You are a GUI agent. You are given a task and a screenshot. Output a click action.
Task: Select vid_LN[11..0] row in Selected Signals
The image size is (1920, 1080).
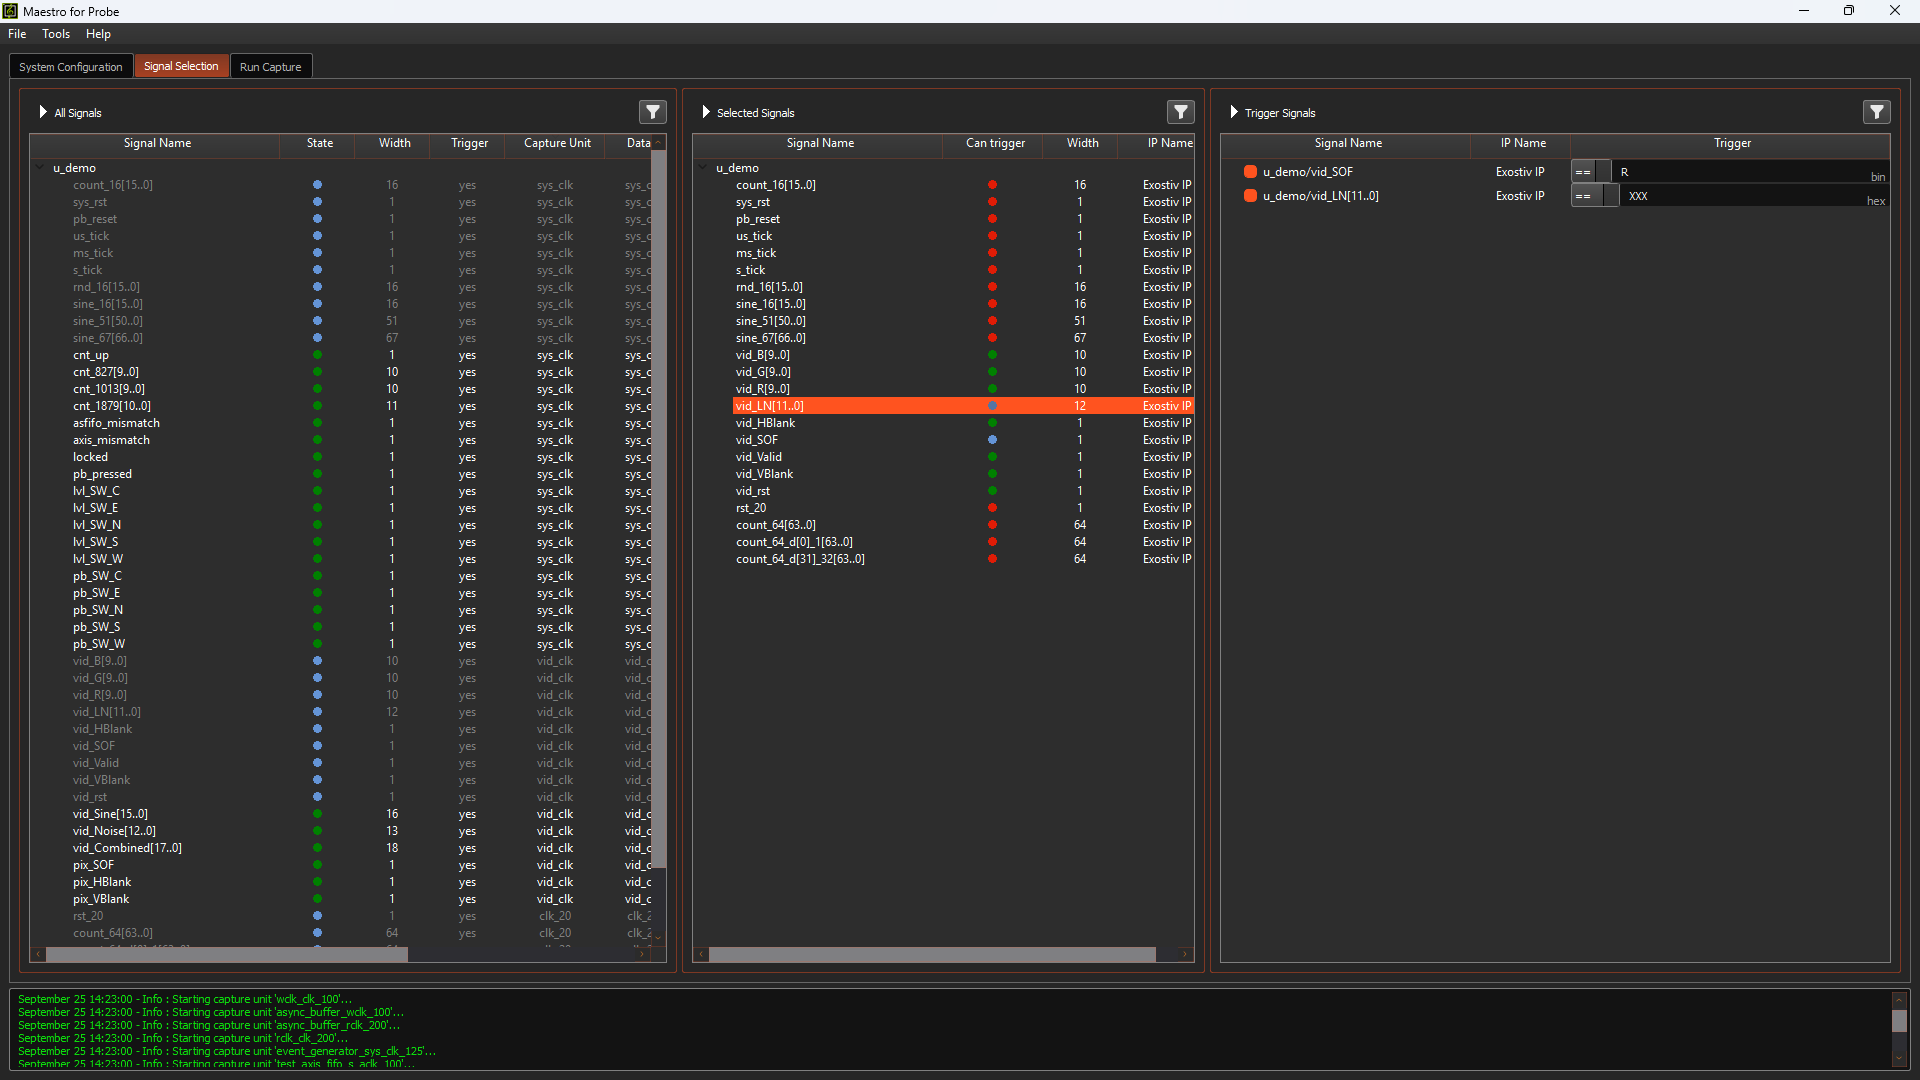coord(963,406)
